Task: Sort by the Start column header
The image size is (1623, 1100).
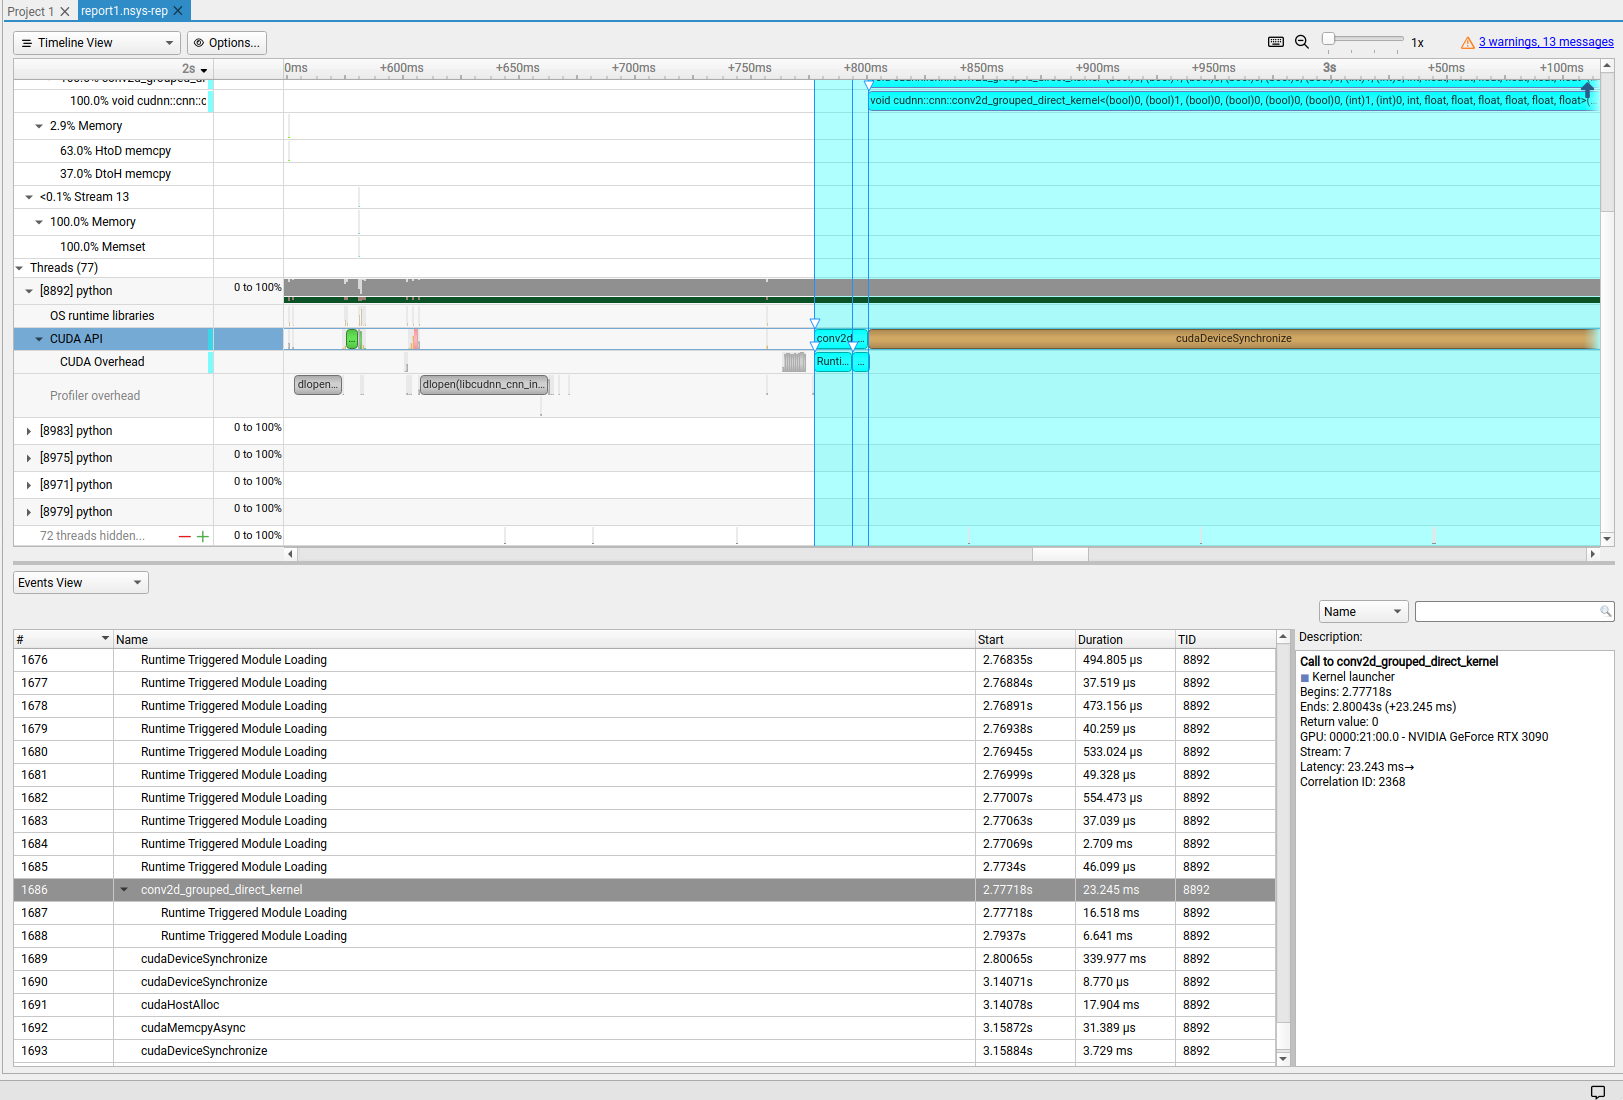Action: (x=1024, y=640)
